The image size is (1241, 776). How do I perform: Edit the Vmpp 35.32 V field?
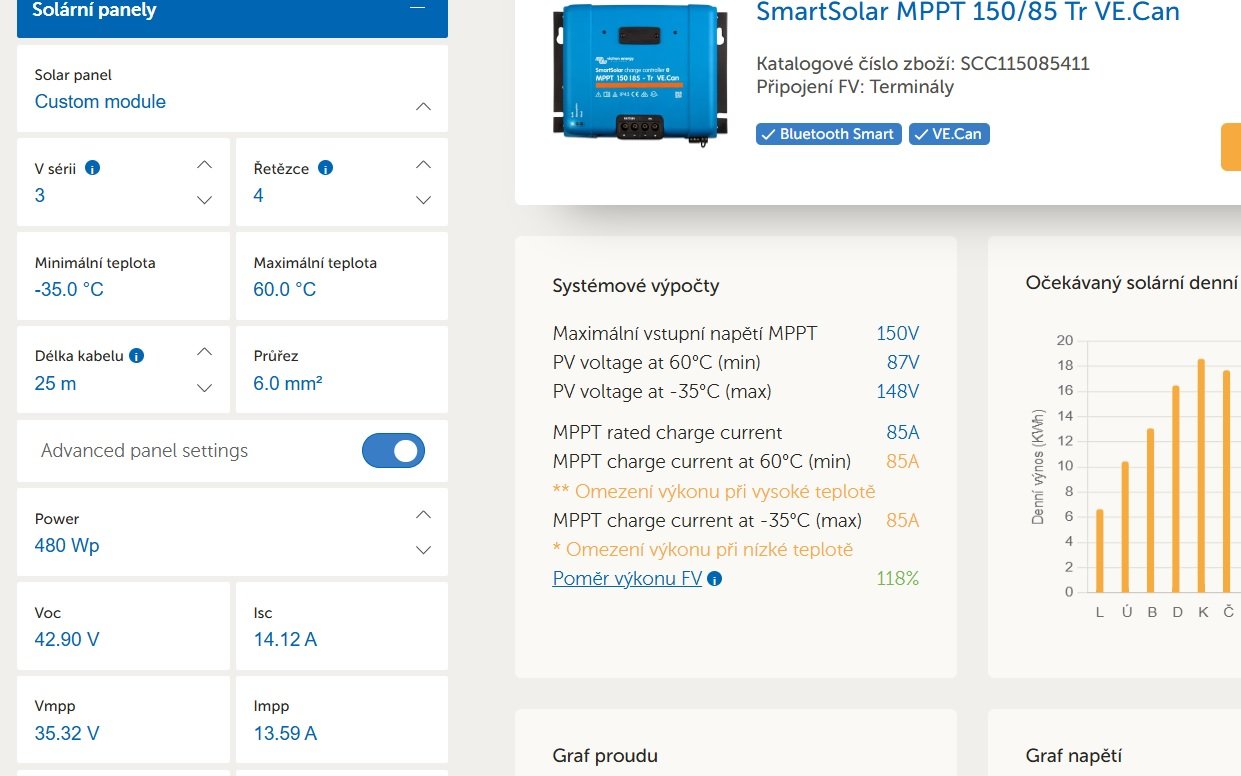coord(123,720)
